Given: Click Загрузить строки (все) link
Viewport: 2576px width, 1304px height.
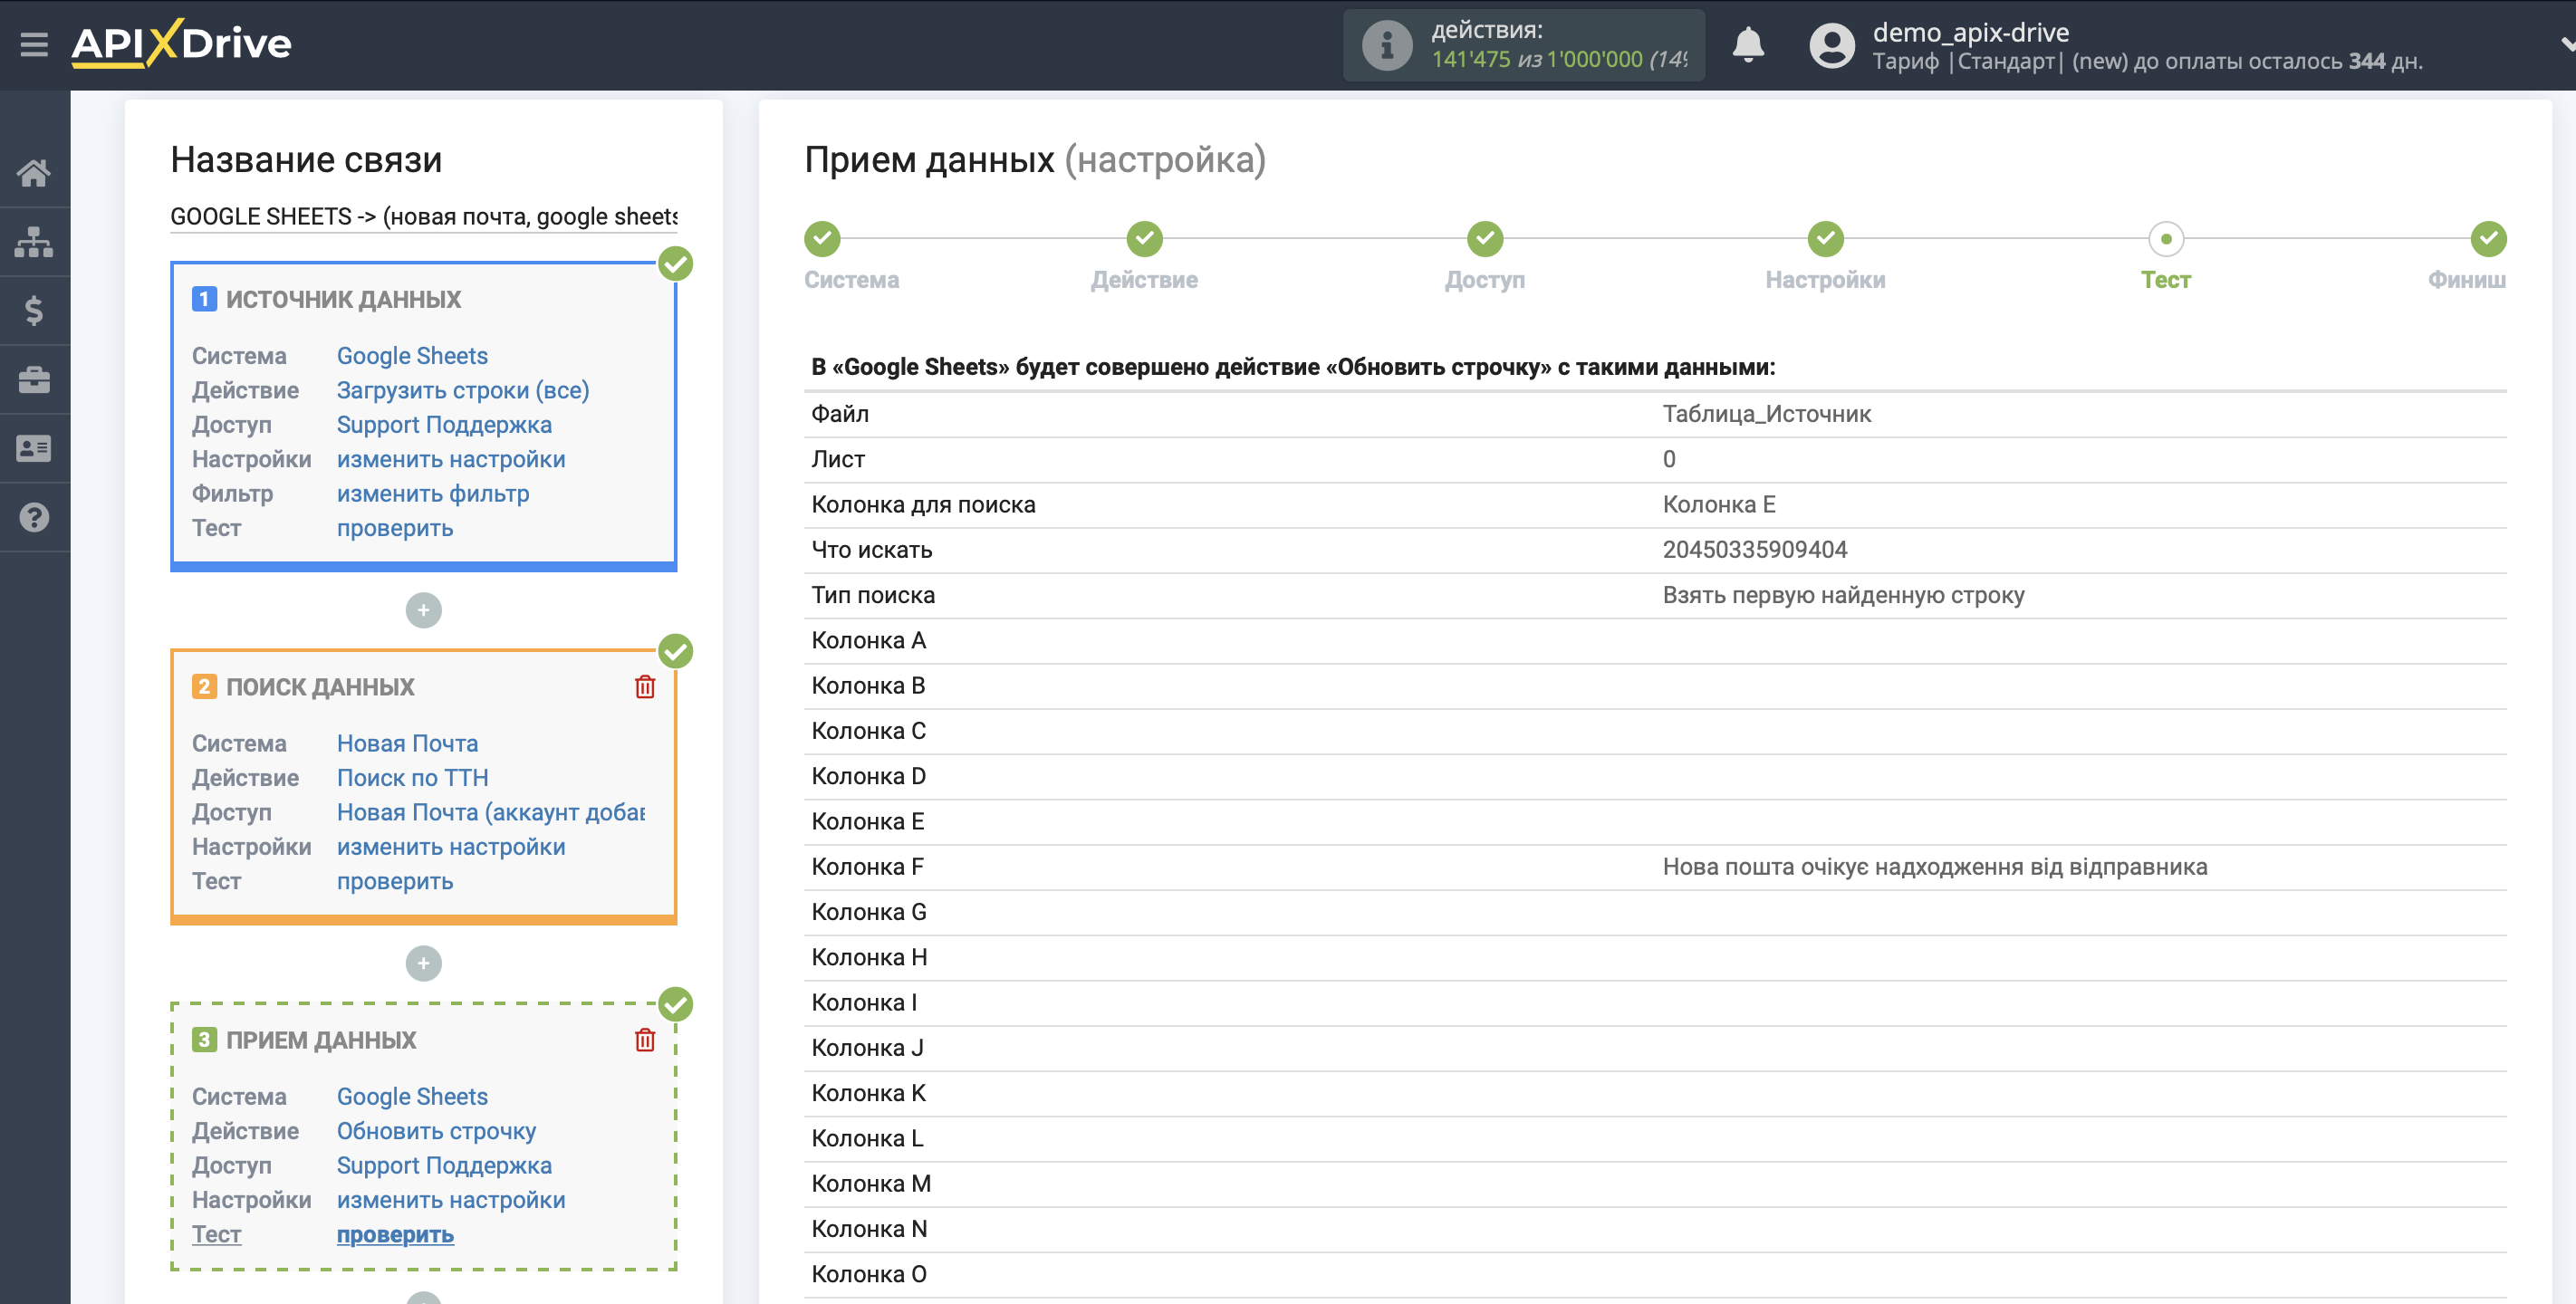Looking at the screenshot, I should click(x=463, y=390).
